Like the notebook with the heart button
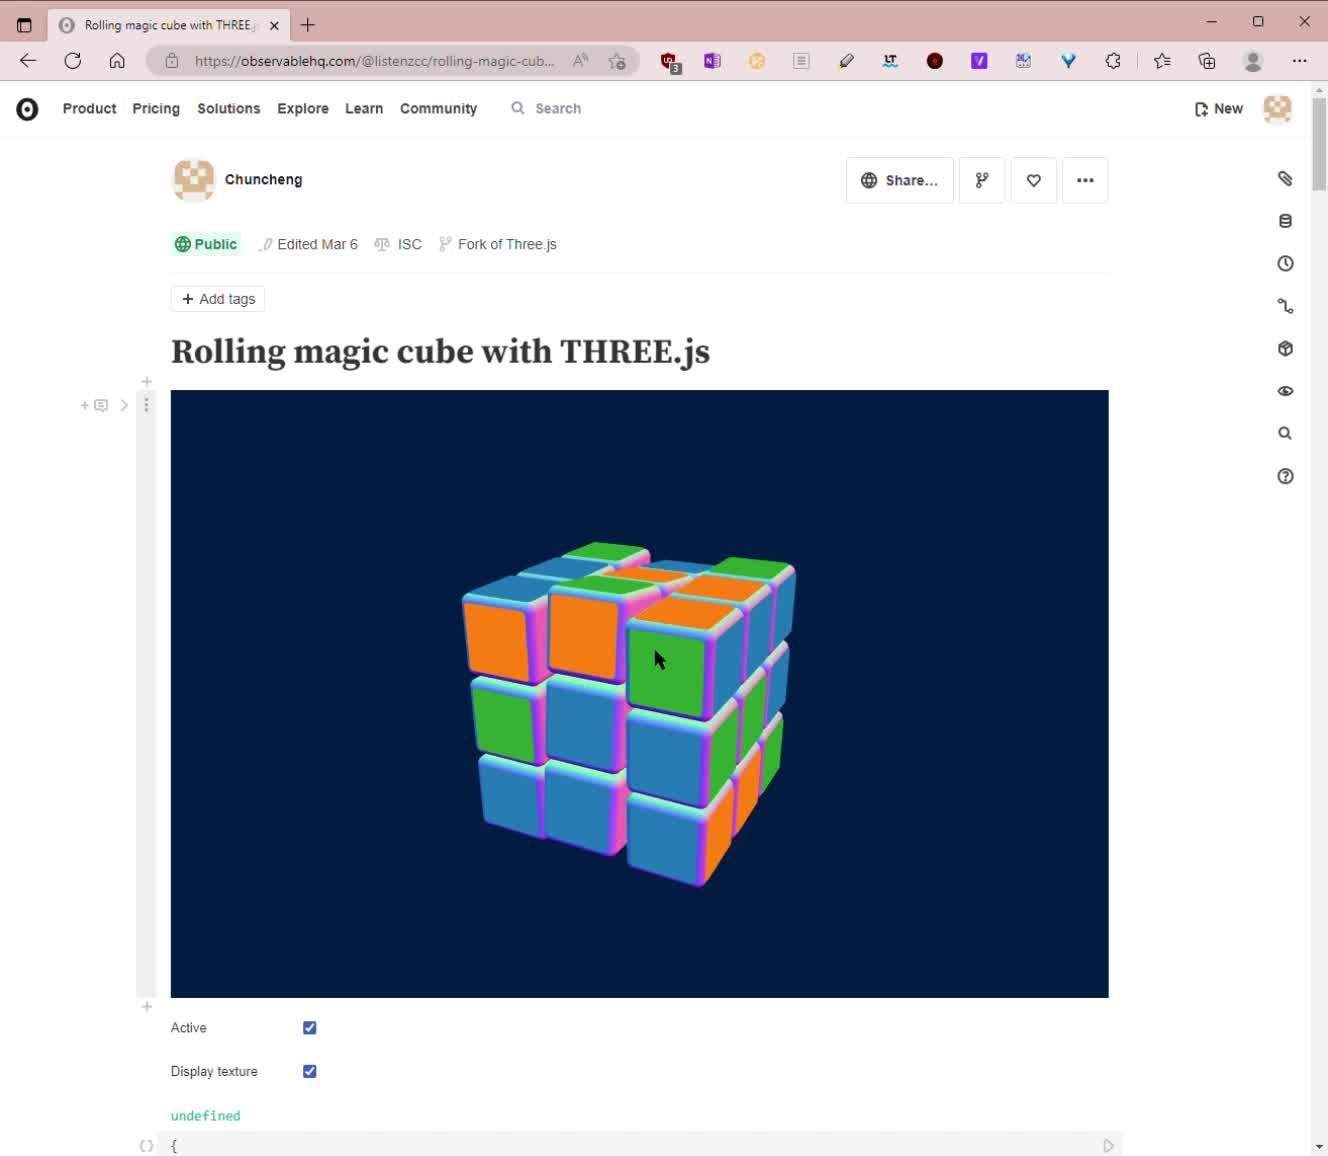Screen dimensions: 1328x1156 coord(1033,180)
